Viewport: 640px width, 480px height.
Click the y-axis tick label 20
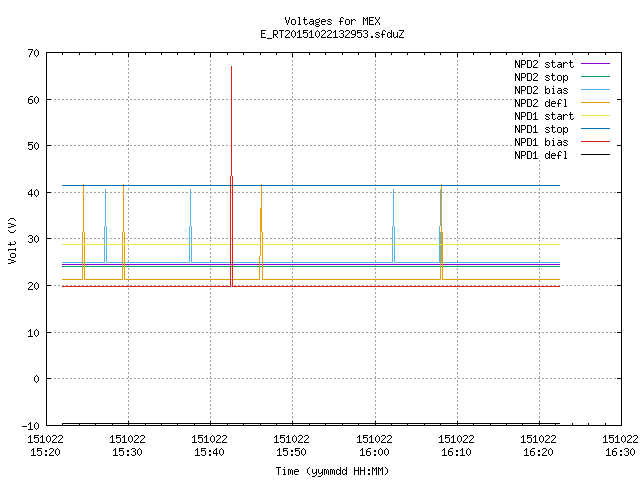(33, 286)
